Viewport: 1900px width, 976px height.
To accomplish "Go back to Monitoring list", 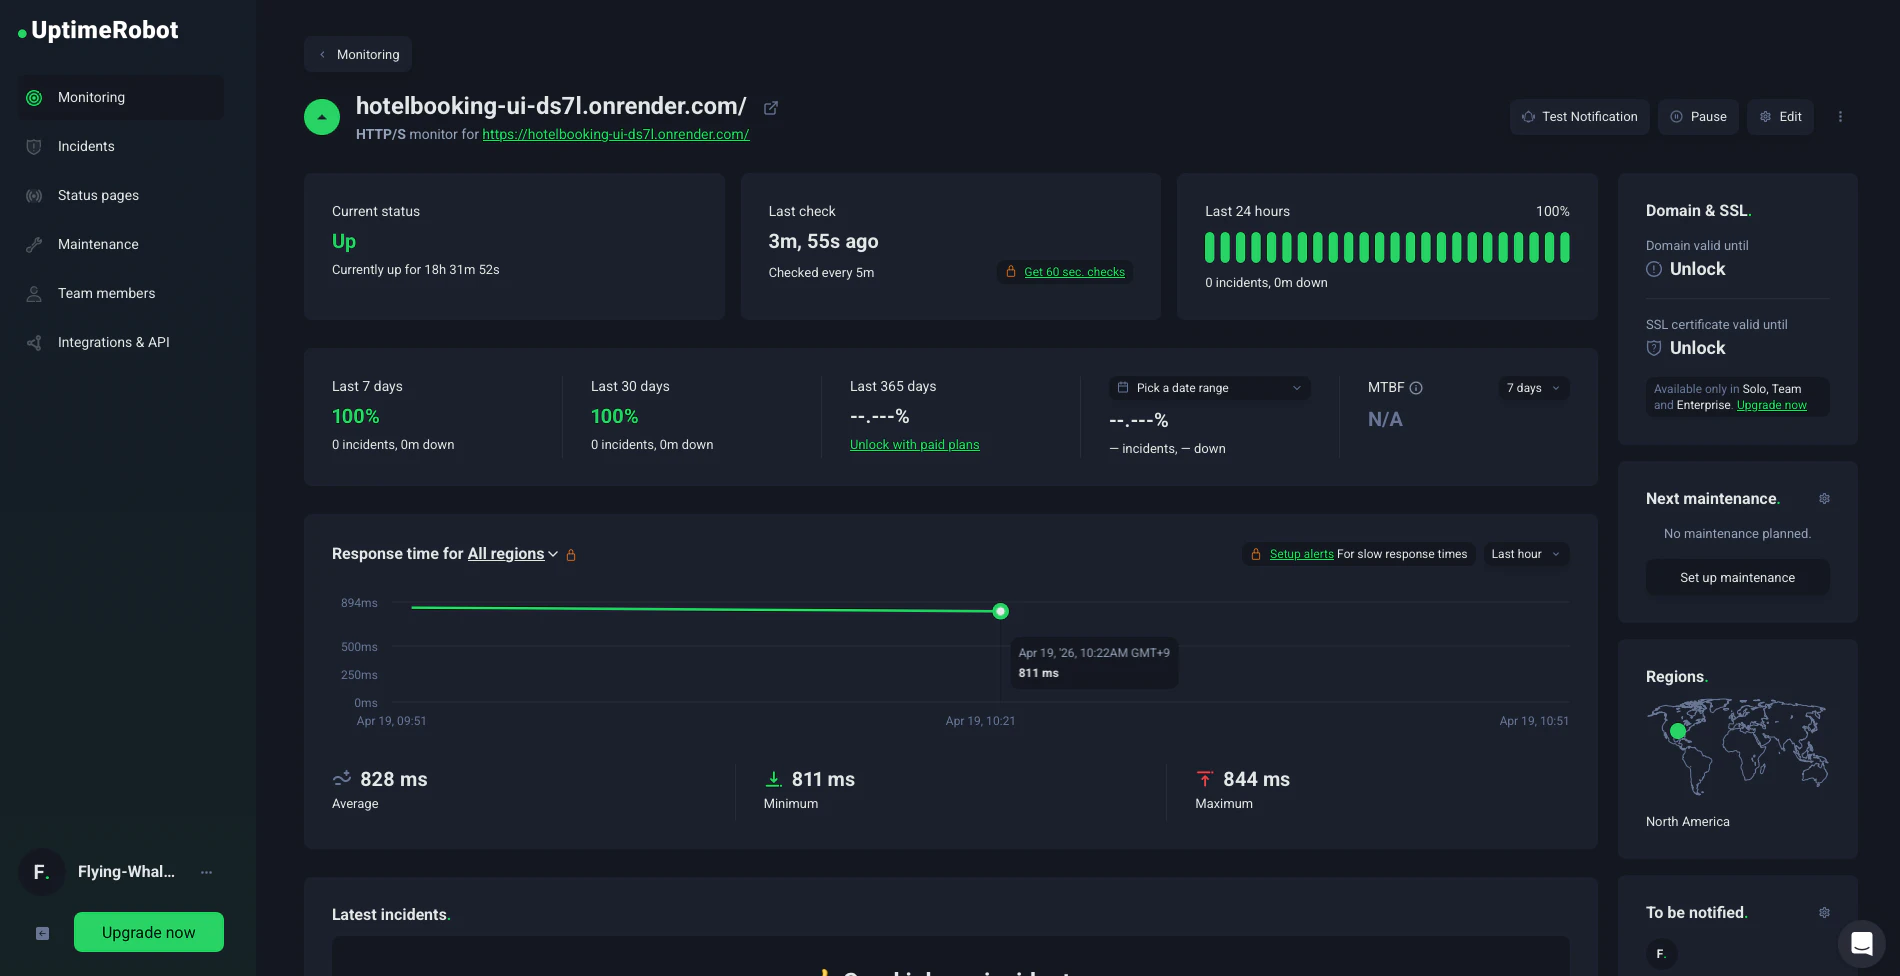I will tap(358, 54).
